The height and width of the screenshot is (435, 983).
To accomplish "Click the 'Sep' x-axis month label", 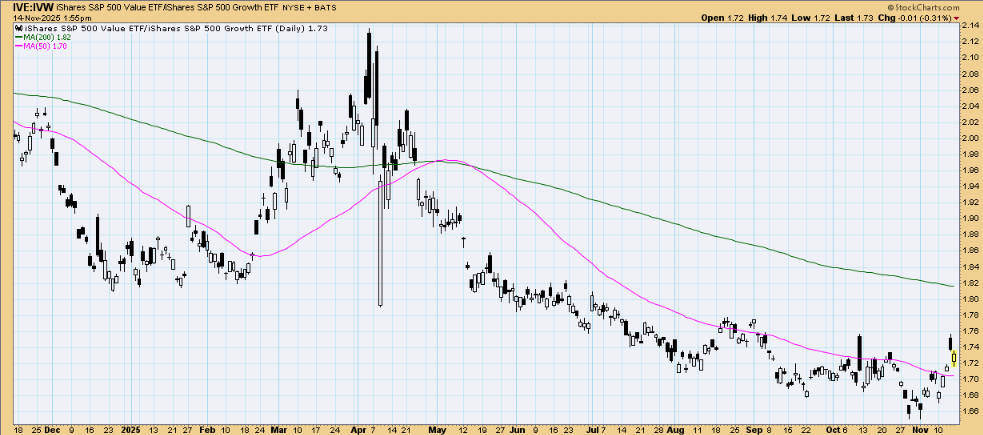I will click(754, 429).
